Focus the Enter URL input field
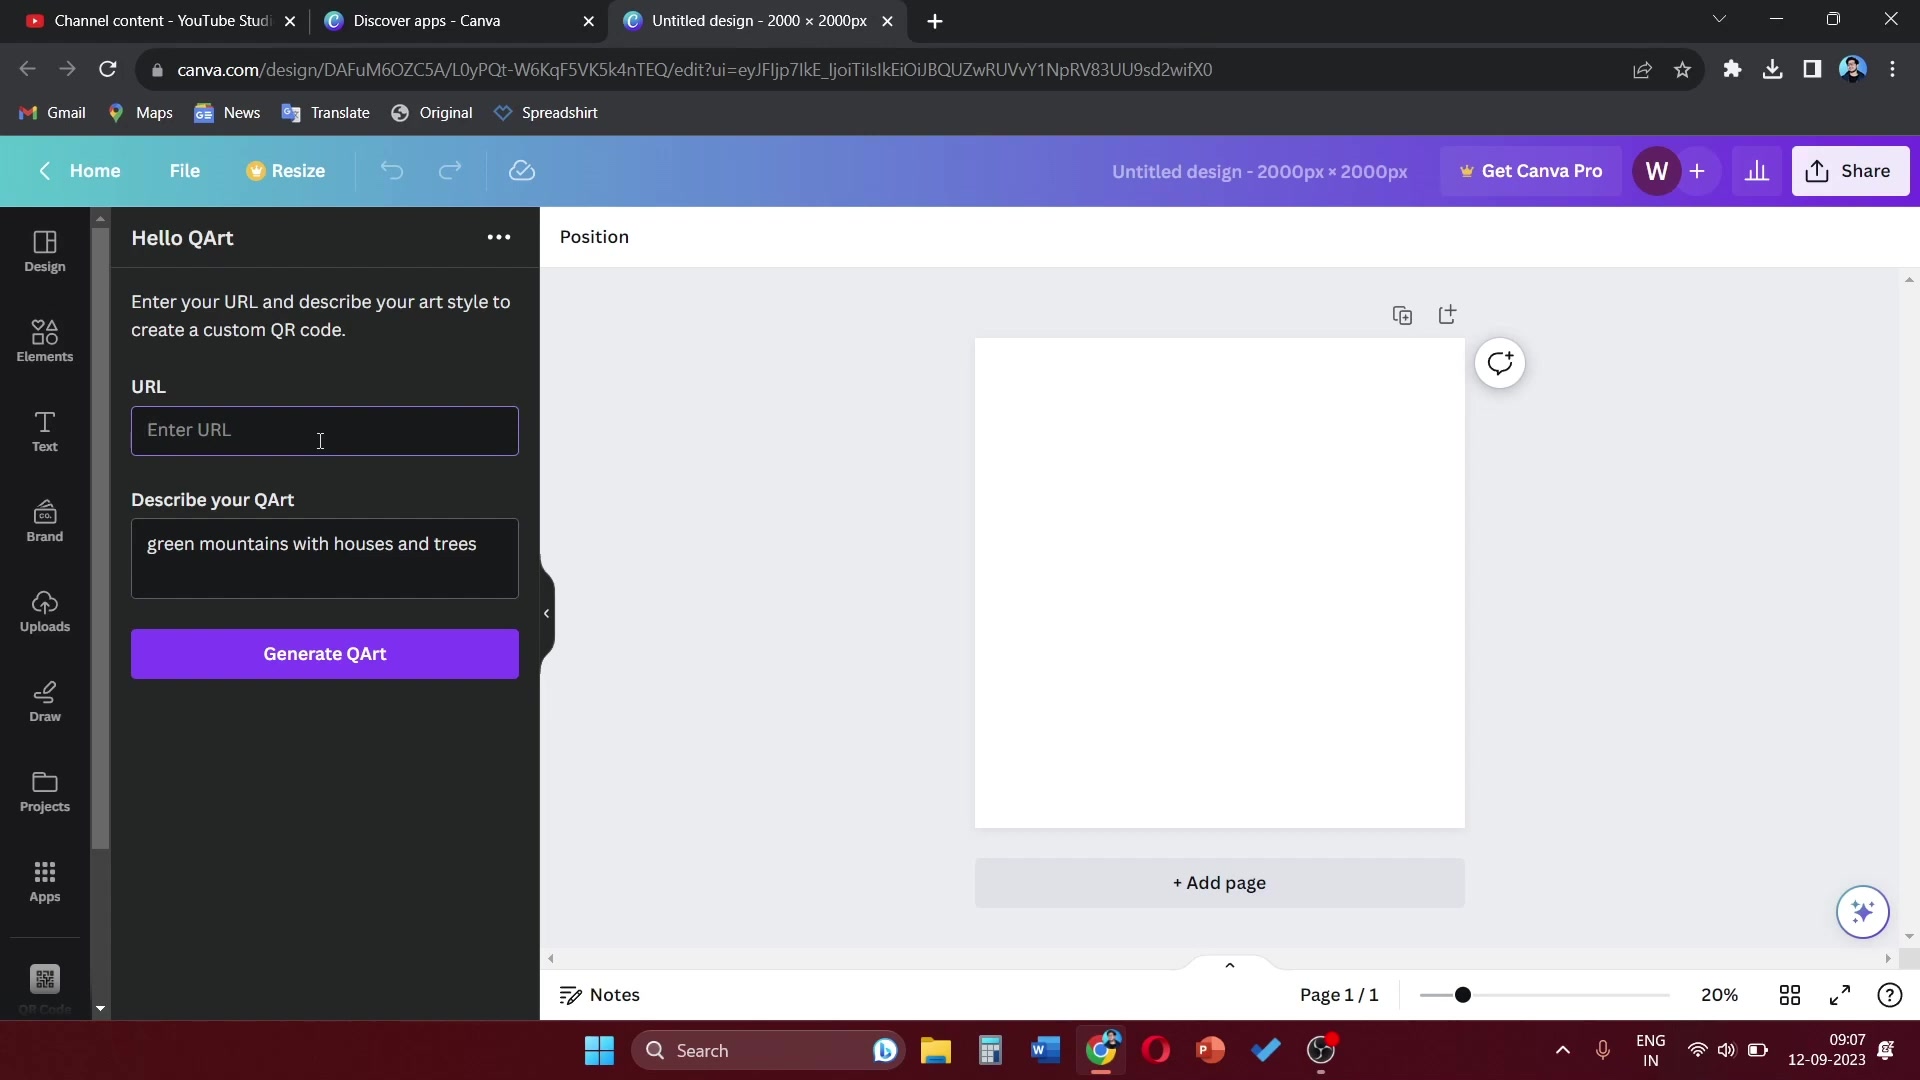This screenshot has height=1080, width=1920. (325, 431)
